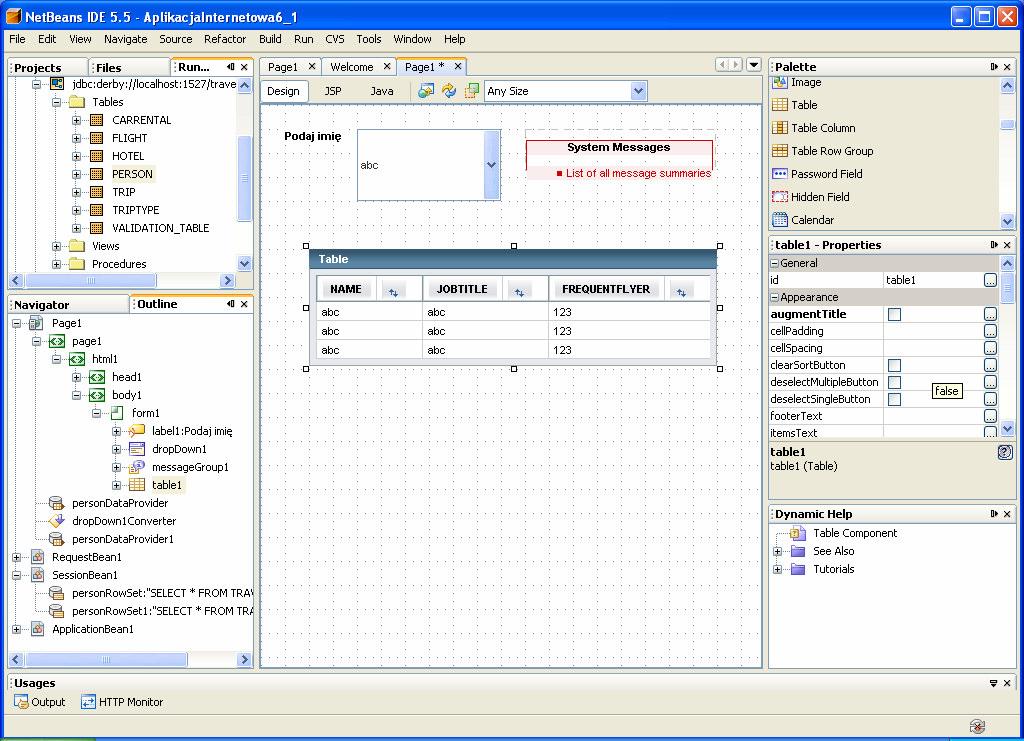Screen dimensions: 1024x741
Task: Click the Preview in Browser toolbar icon
Action: [x=426, y=91]
